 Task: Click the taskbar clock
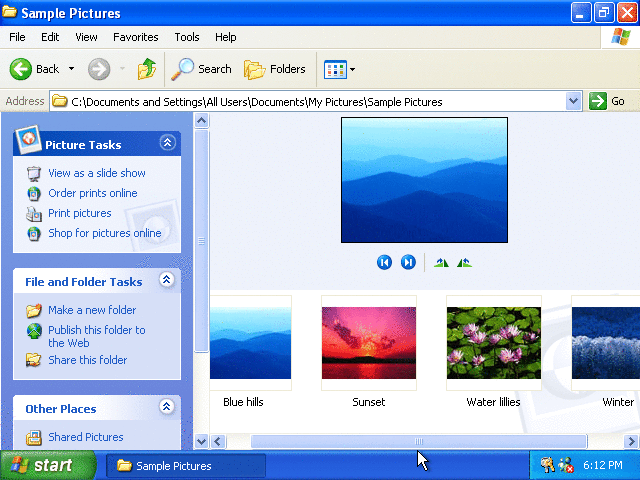click(x=602, y=465)
